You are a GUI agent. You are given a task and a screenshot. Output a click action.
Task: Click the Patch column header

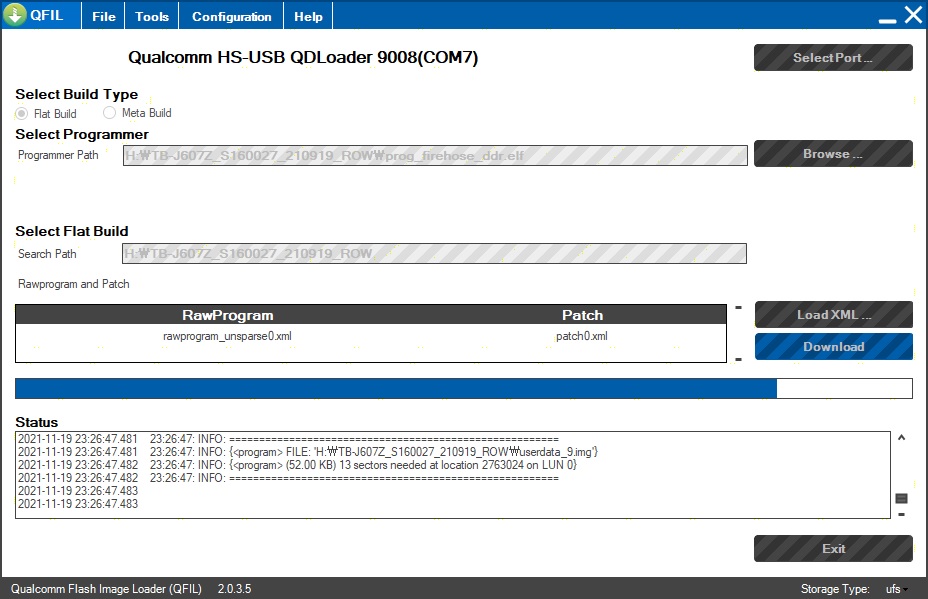click(x=582, y=315)
